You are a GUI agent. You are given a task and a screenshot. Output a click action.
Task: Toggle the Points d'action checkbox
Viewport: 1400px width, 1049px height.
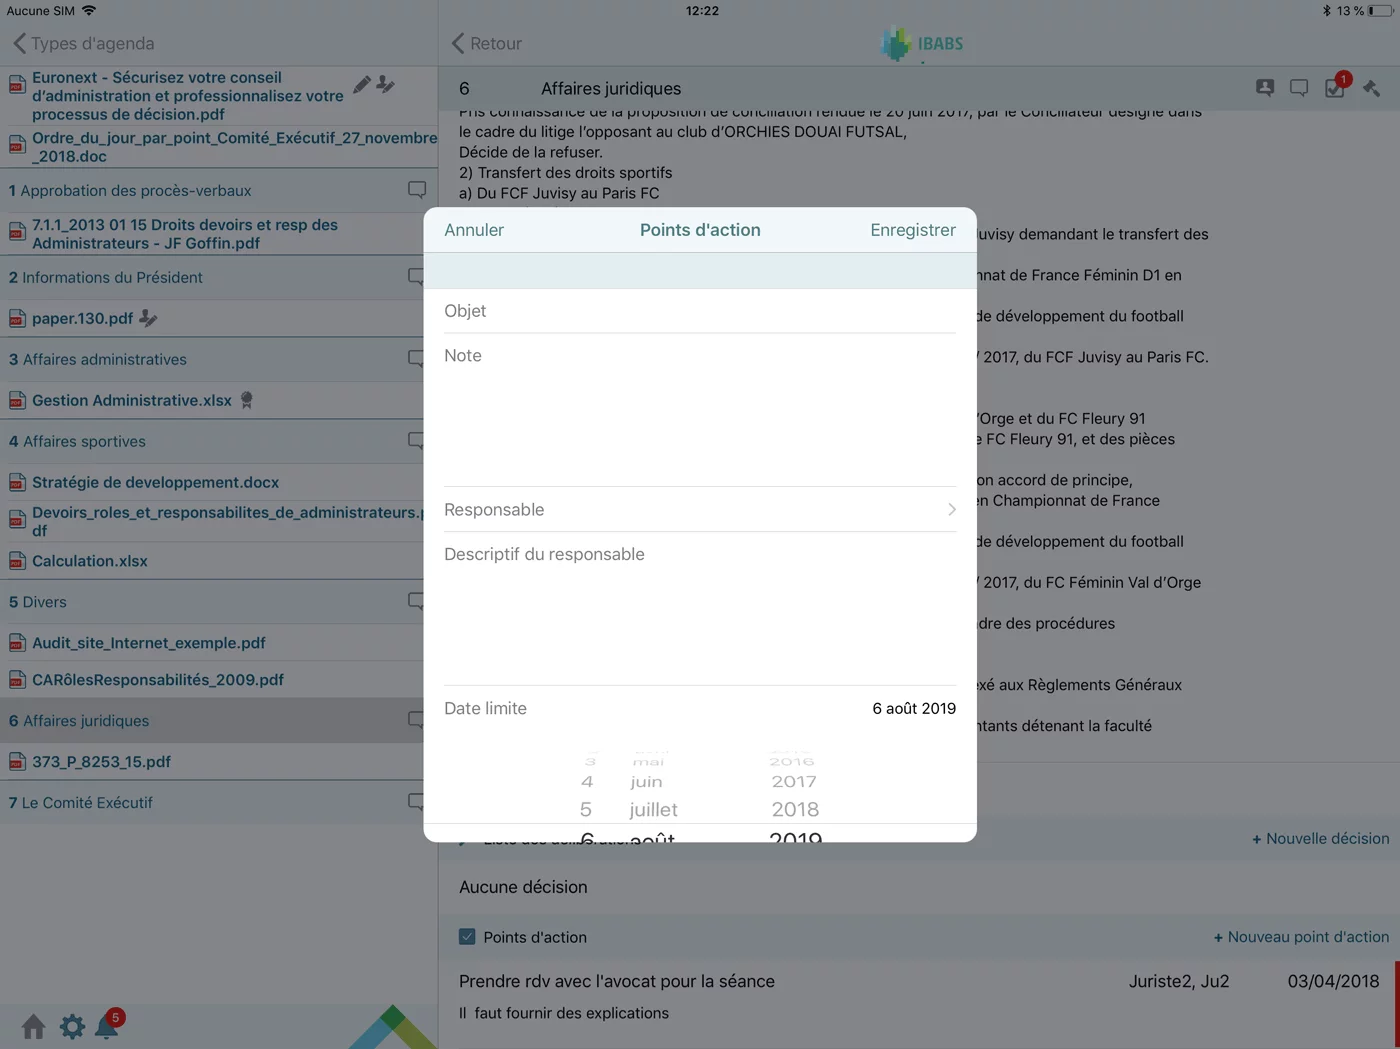tap(467, 937)
